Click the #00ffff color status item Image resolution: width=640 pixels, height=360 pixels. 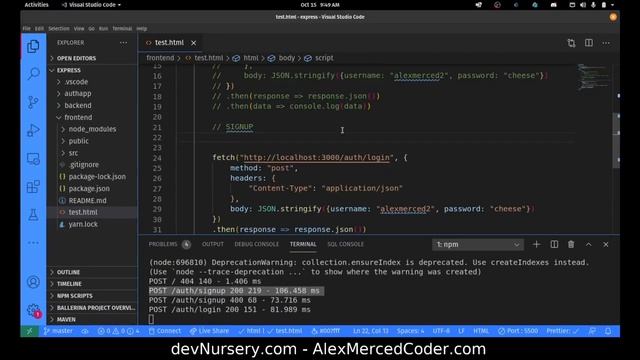coord(326,331)
